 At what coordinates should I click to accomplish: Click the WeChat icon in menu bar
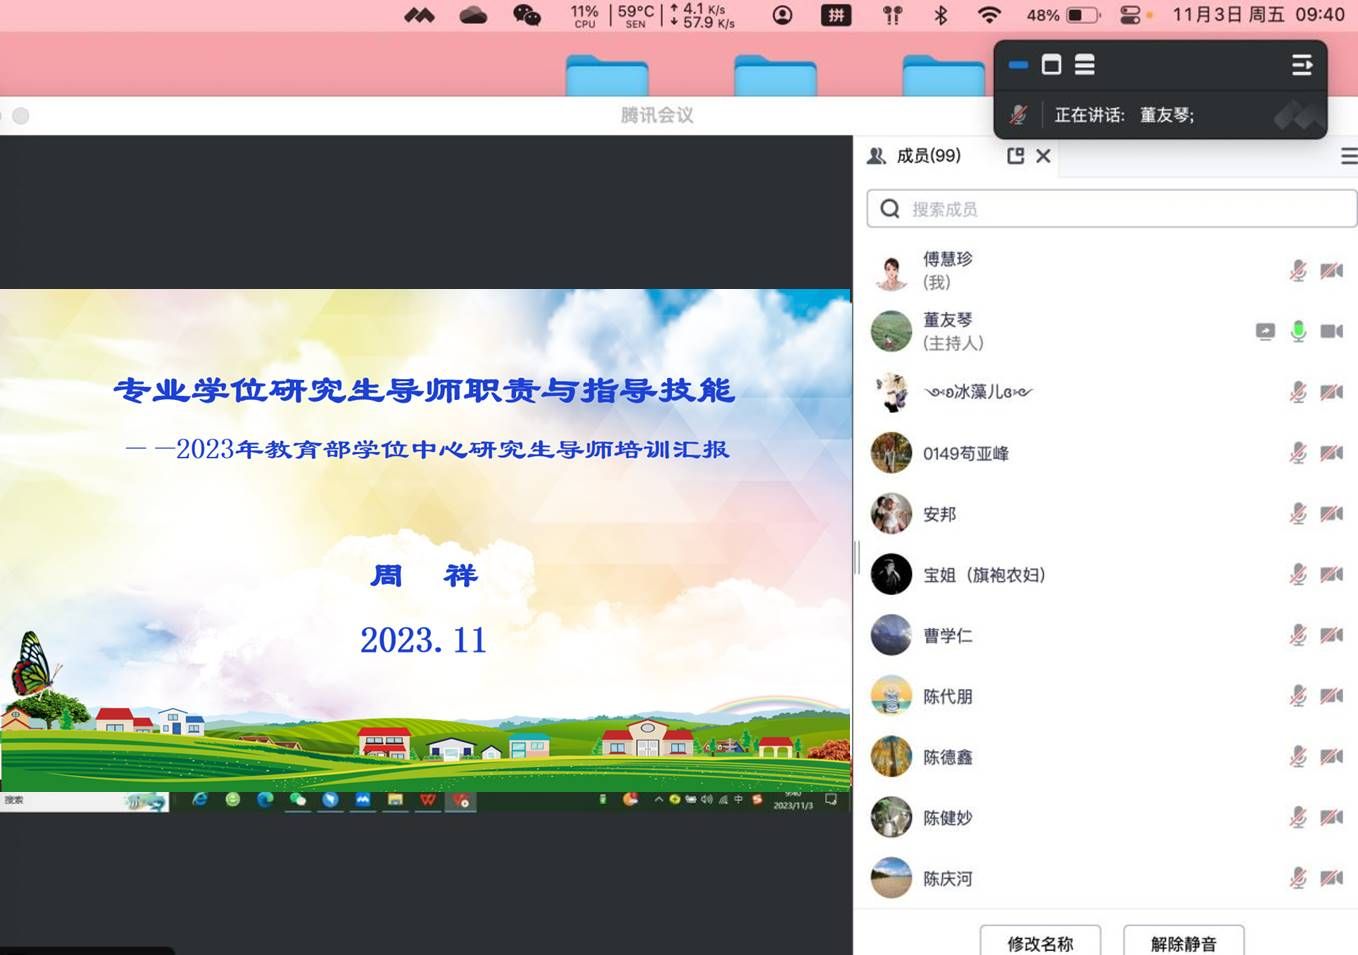[x=526, y=15]
